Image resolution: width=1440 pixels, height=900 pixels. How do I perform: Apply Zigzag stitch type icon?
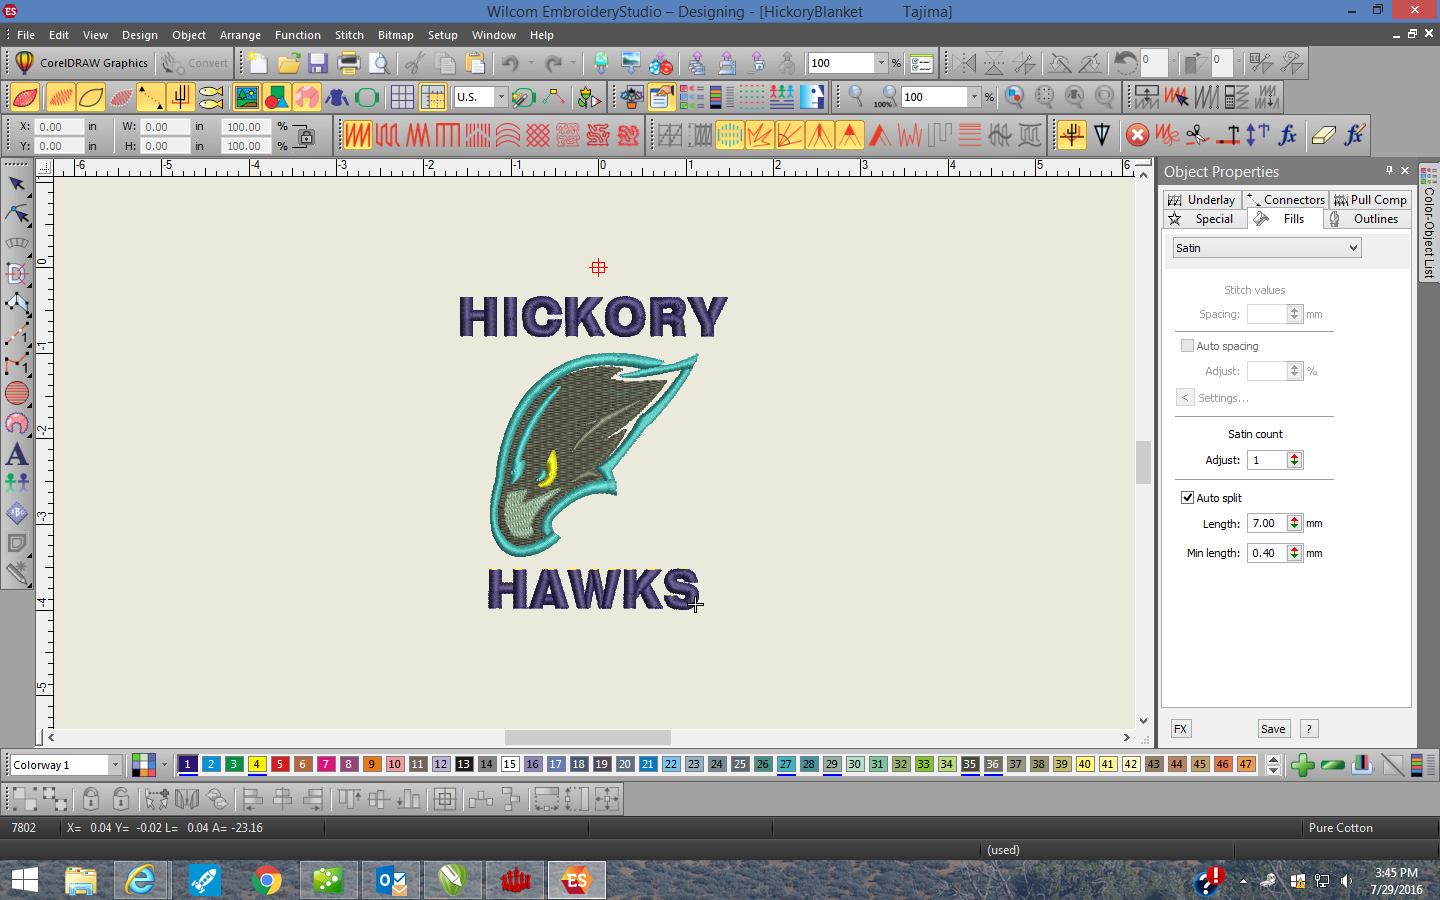click(418, 134)
